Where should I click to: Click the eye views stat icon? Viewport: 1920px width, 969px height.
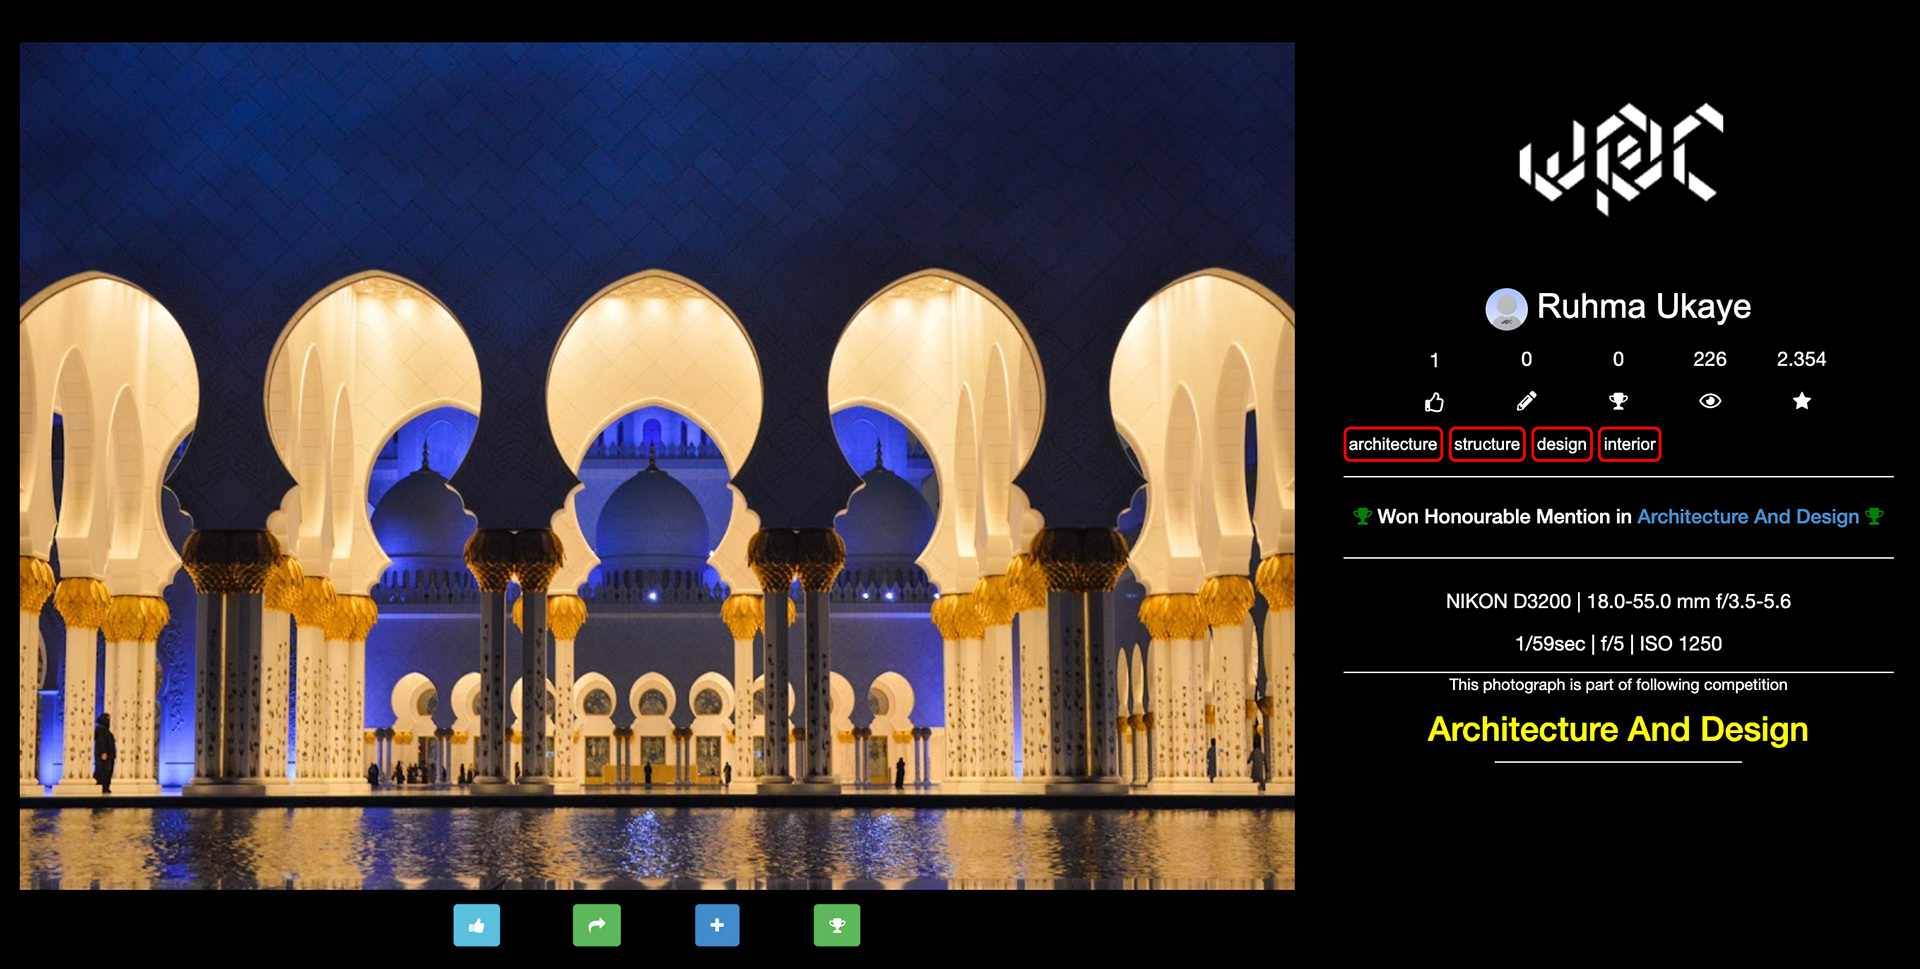pyautogui.click(x=1710, y=401)
